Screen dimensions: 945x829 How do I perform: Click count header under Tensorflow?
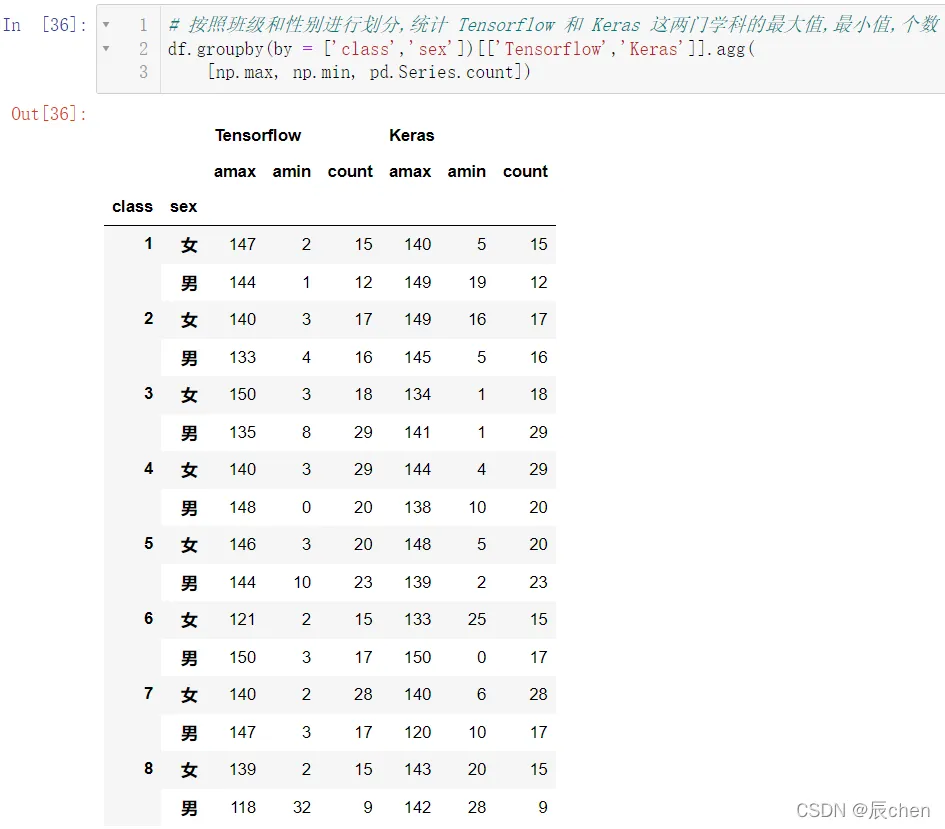(x=350, y=172)
